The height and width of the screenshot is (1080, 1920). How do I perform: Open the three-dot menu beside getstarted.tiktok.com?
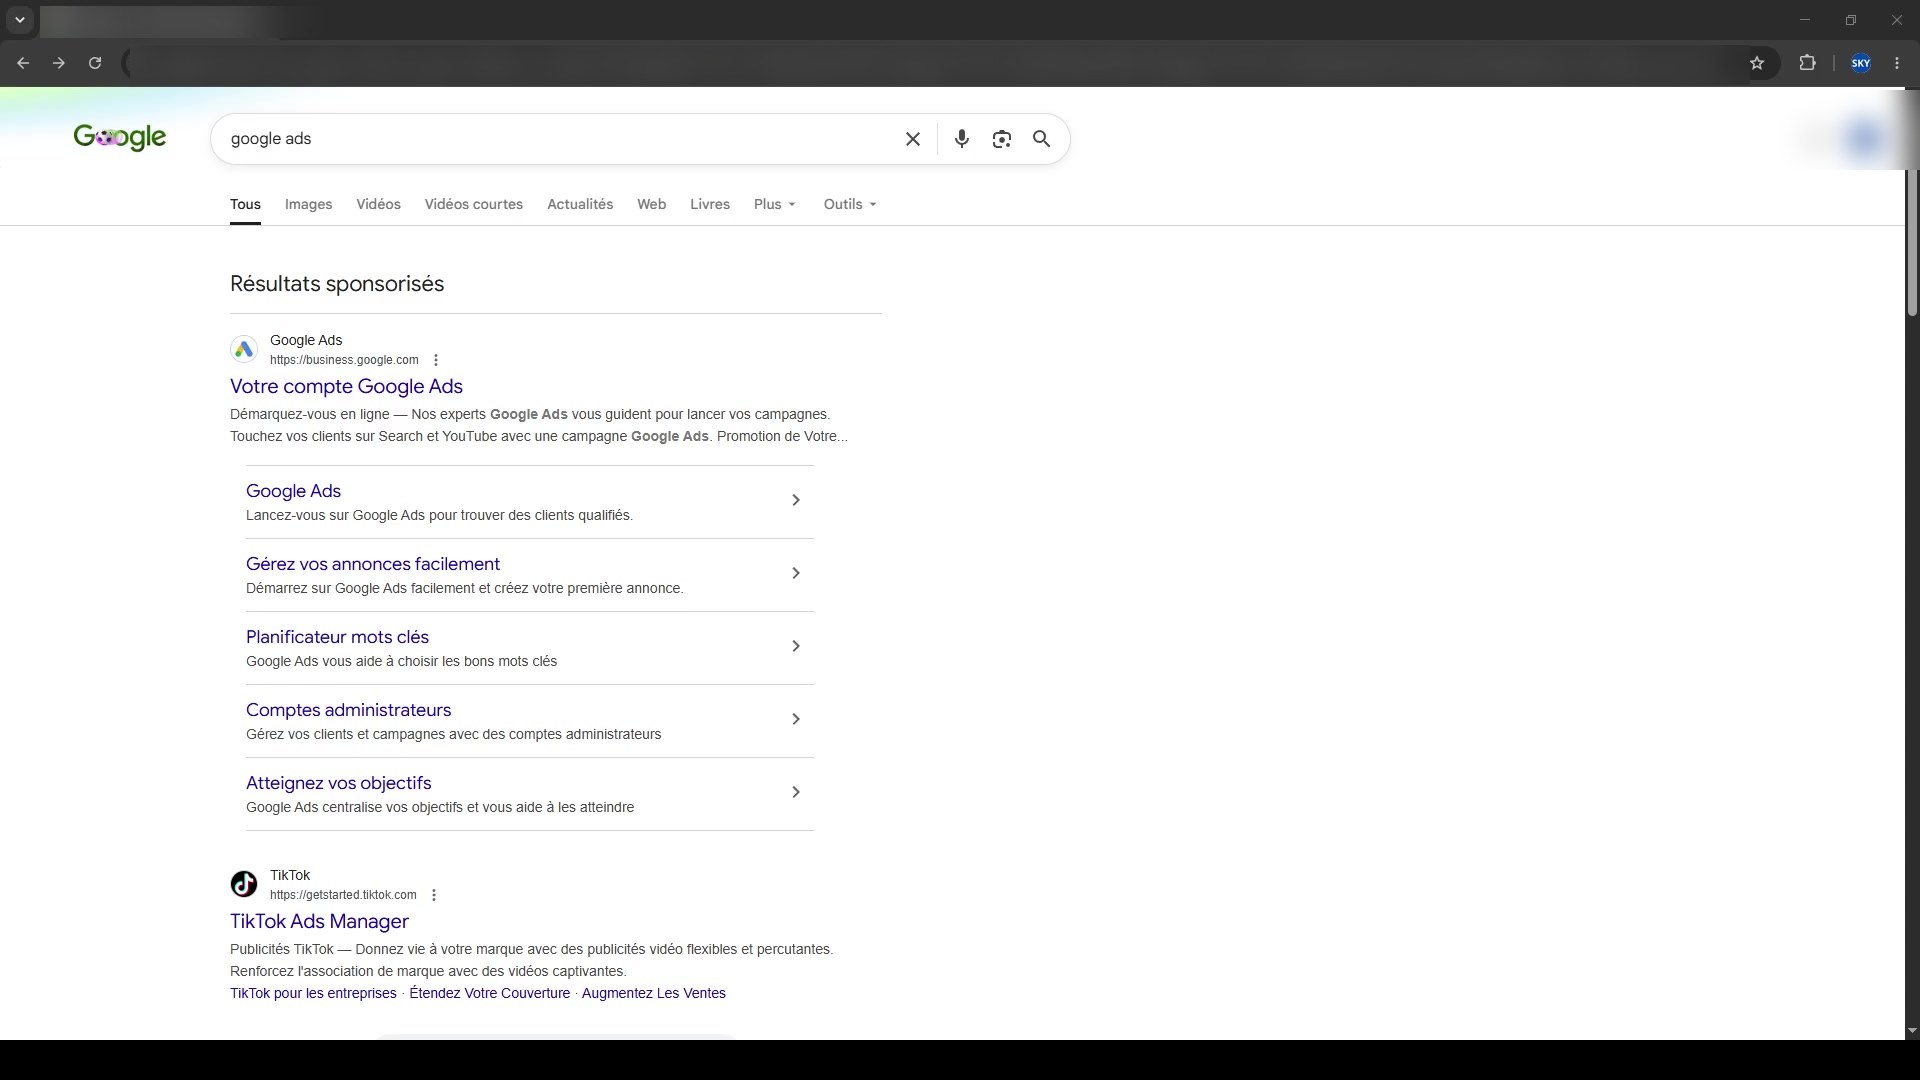tap(433, 895)
